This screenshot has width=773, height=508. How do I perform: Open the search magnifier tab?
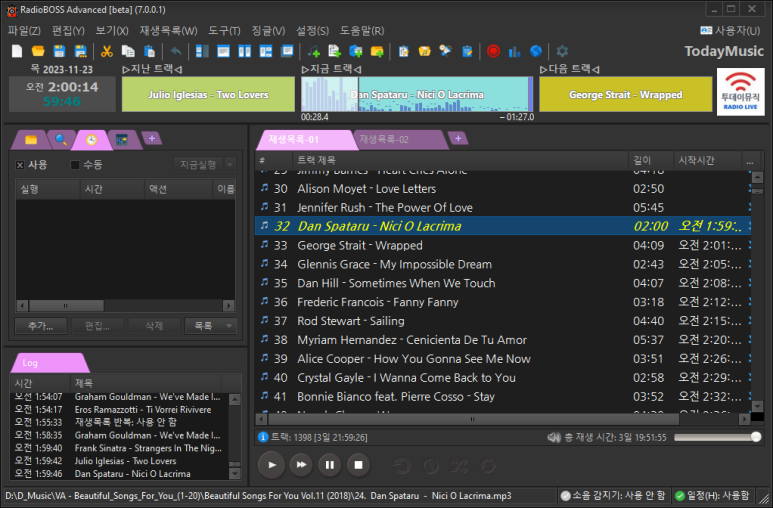click(x=61, y=140)
